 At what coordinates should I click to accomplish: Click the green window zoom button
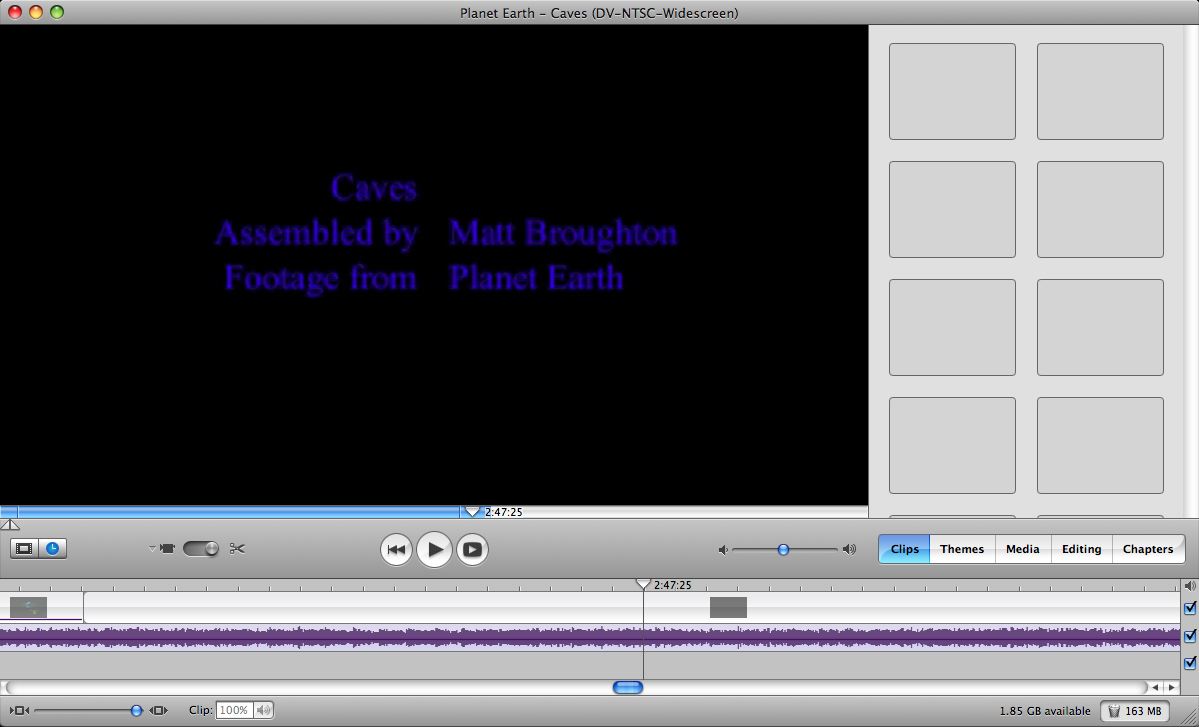[x=57, y=12]
